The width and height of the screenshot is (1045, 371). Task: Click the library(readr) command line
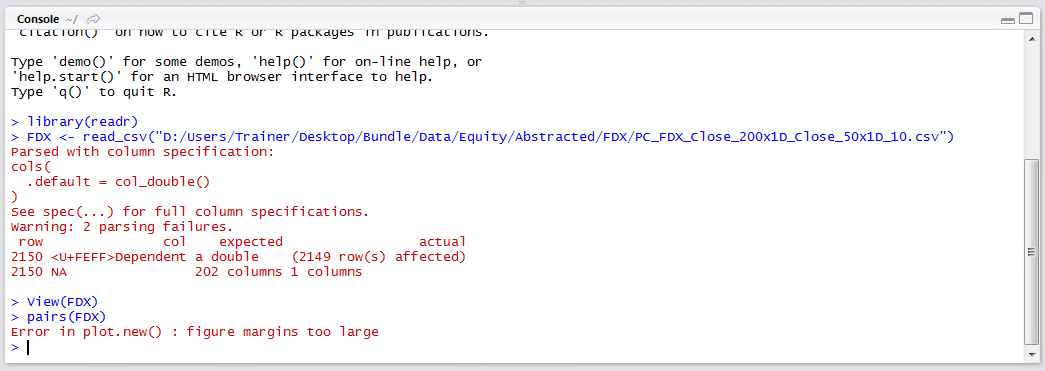75,122
